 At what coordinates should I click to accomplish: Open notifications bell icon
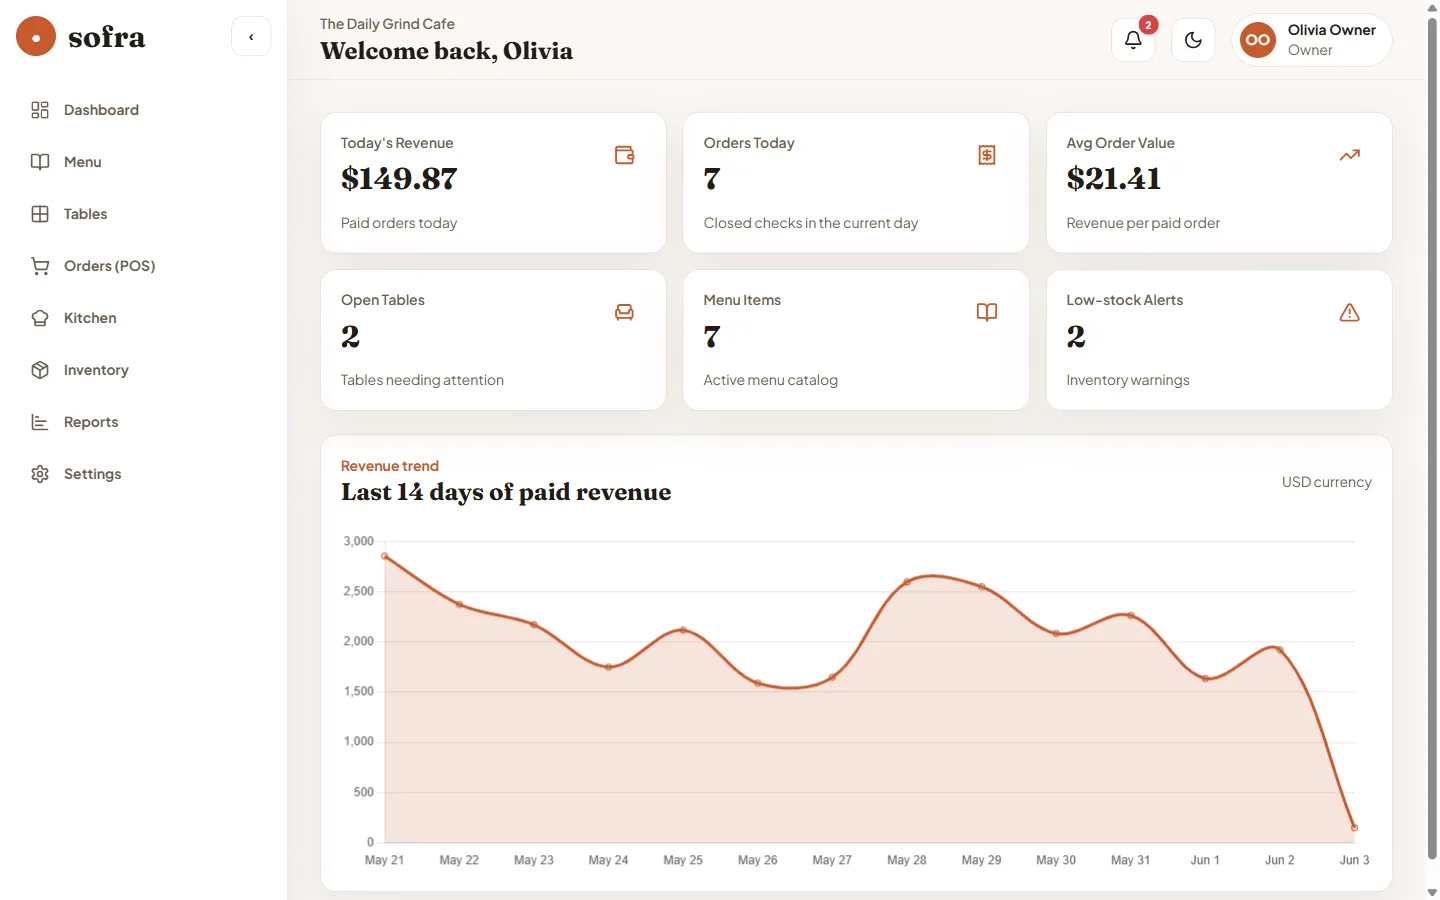pyautogui.click(x=1133, y=40)
